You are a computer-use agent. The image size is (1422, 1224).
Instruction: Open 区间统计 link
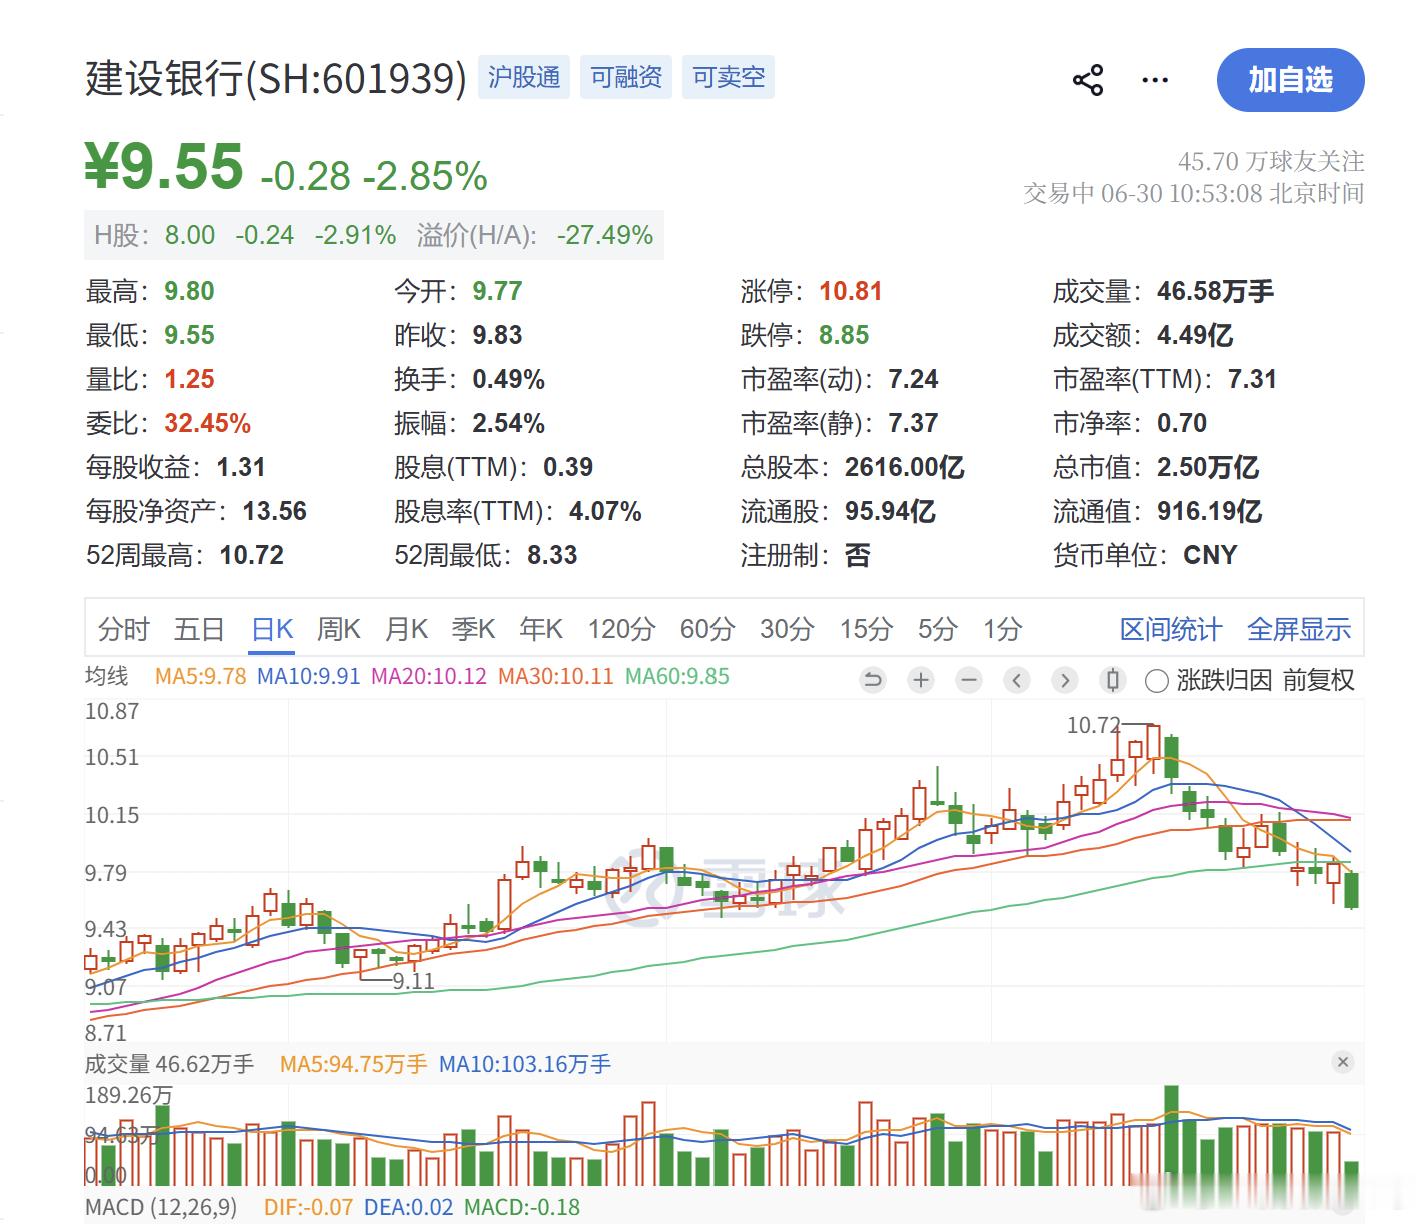tap(1171, 629)
